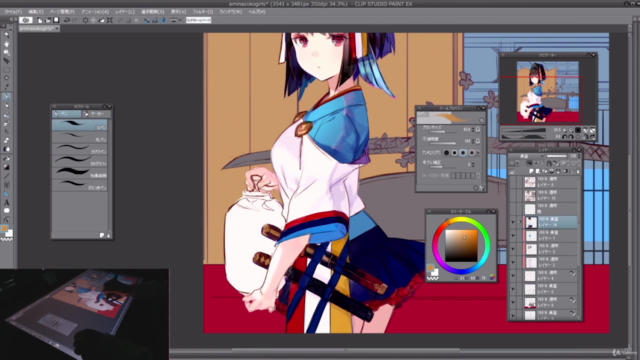The image size is (640, 360).
Task: Open Sub Tool panel menu icon
Action: (x=54, y=107)
